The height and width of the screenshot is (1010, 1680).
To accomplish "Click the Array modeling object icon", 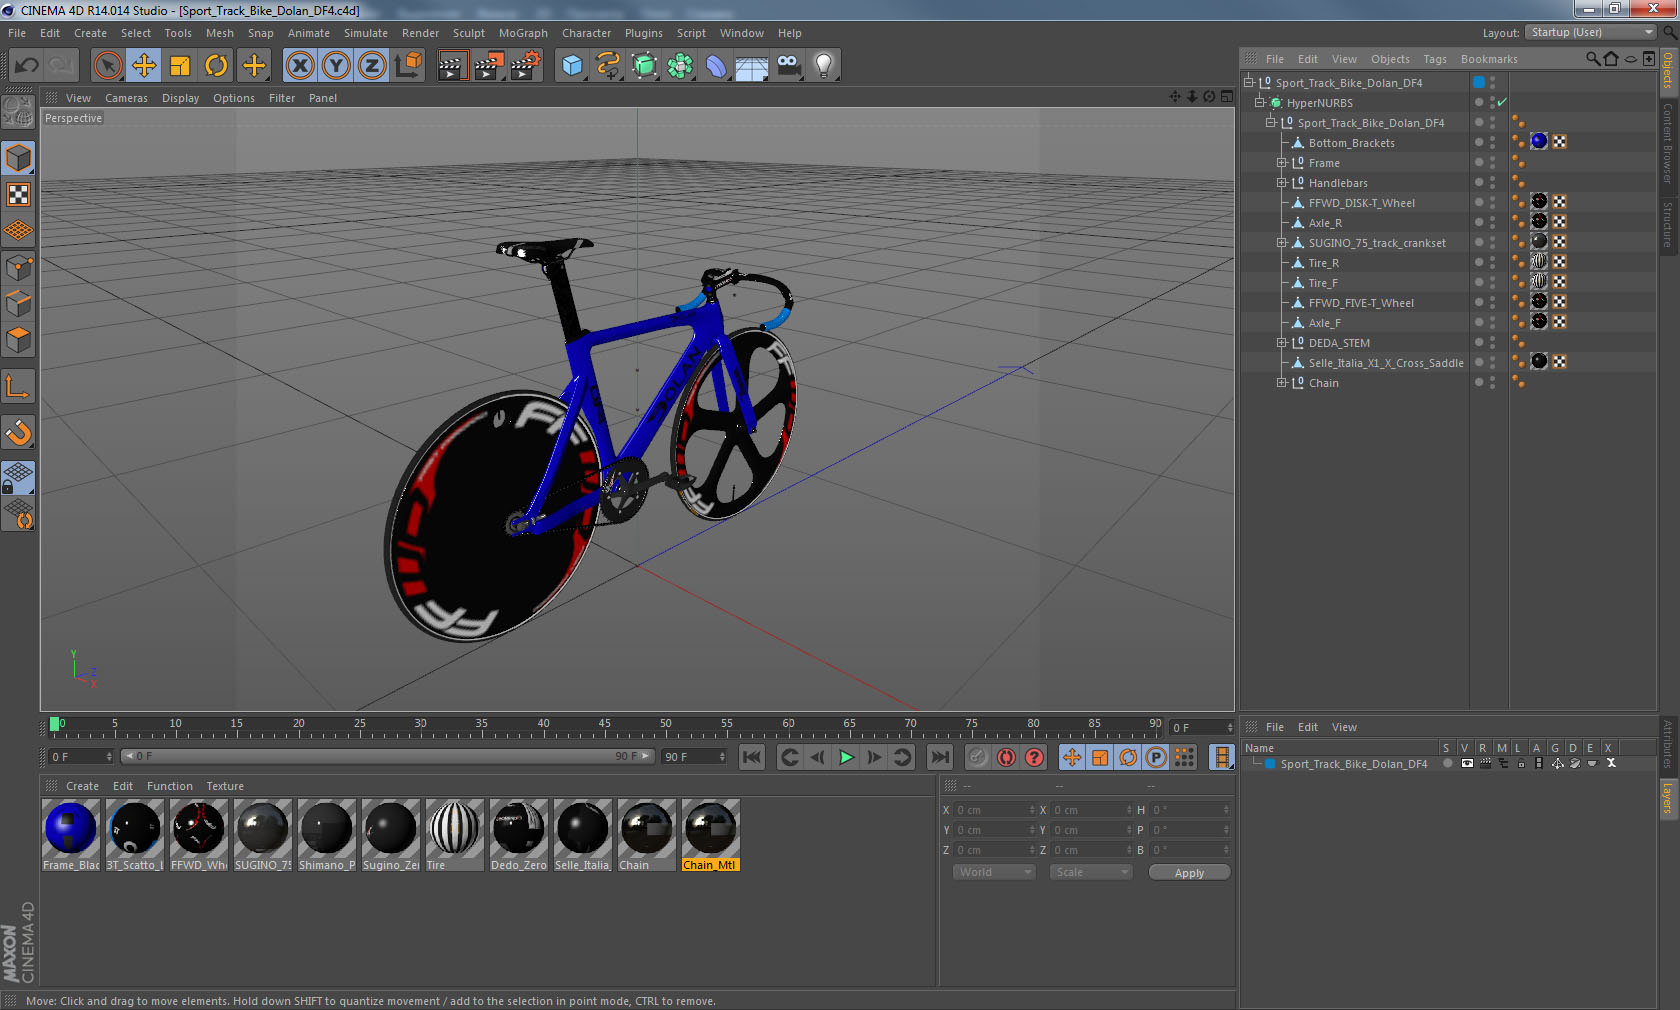I will (680, 66).
